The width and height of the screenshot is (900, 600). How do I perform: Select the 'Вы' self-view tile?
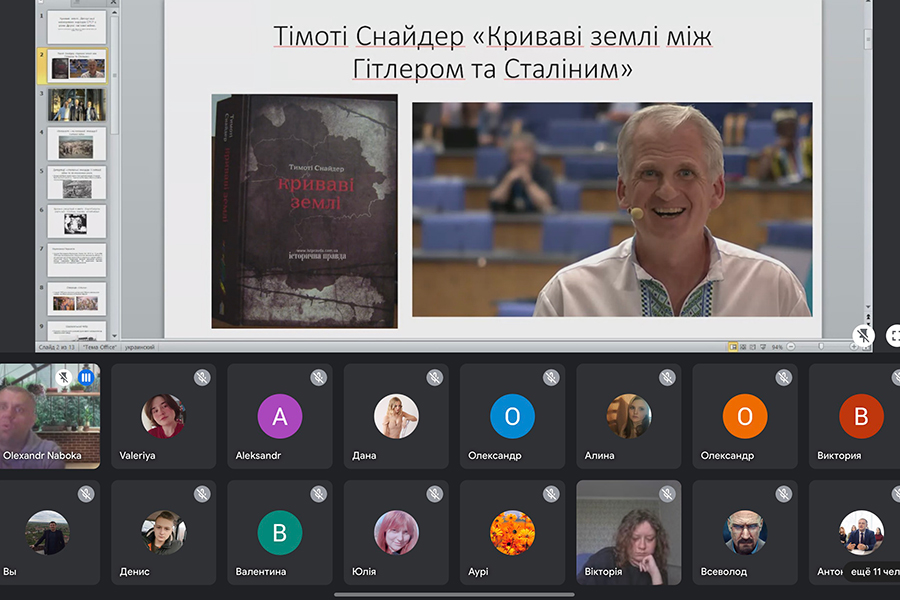pyautogui.click(x=50, y=532)
